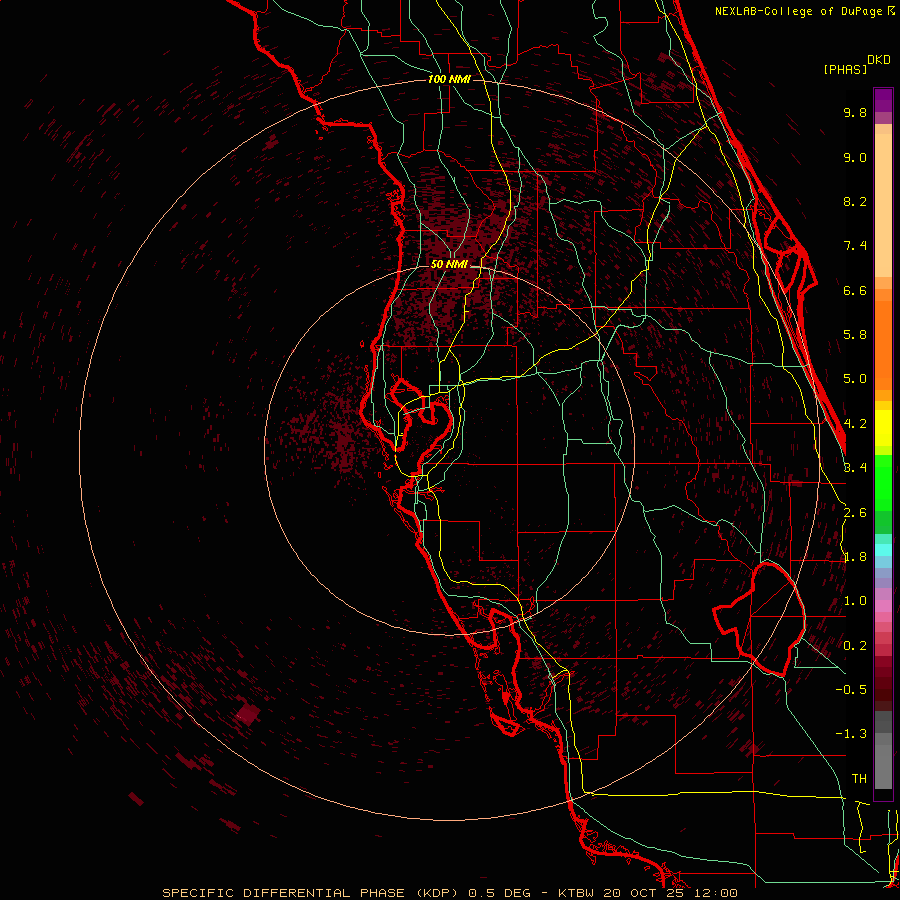Select the -1.3 scale value
The image size is (900, 900).
point(851,734)
